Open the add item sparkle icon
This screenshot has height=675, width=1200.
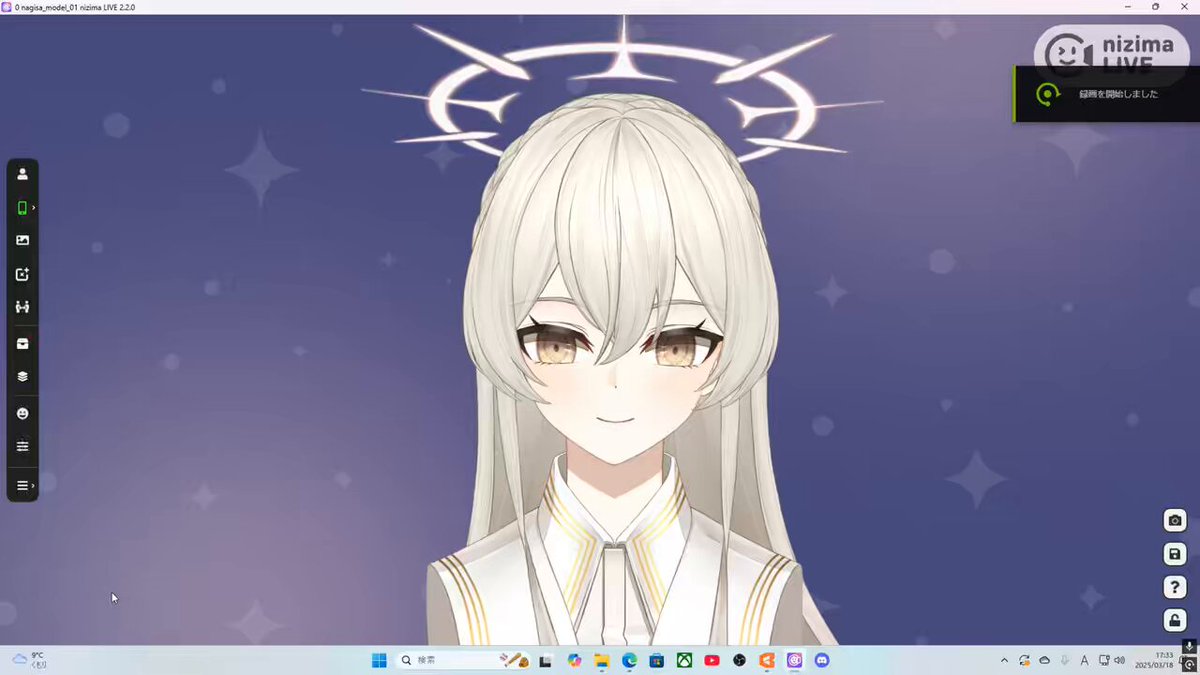(x=22, y=274)
